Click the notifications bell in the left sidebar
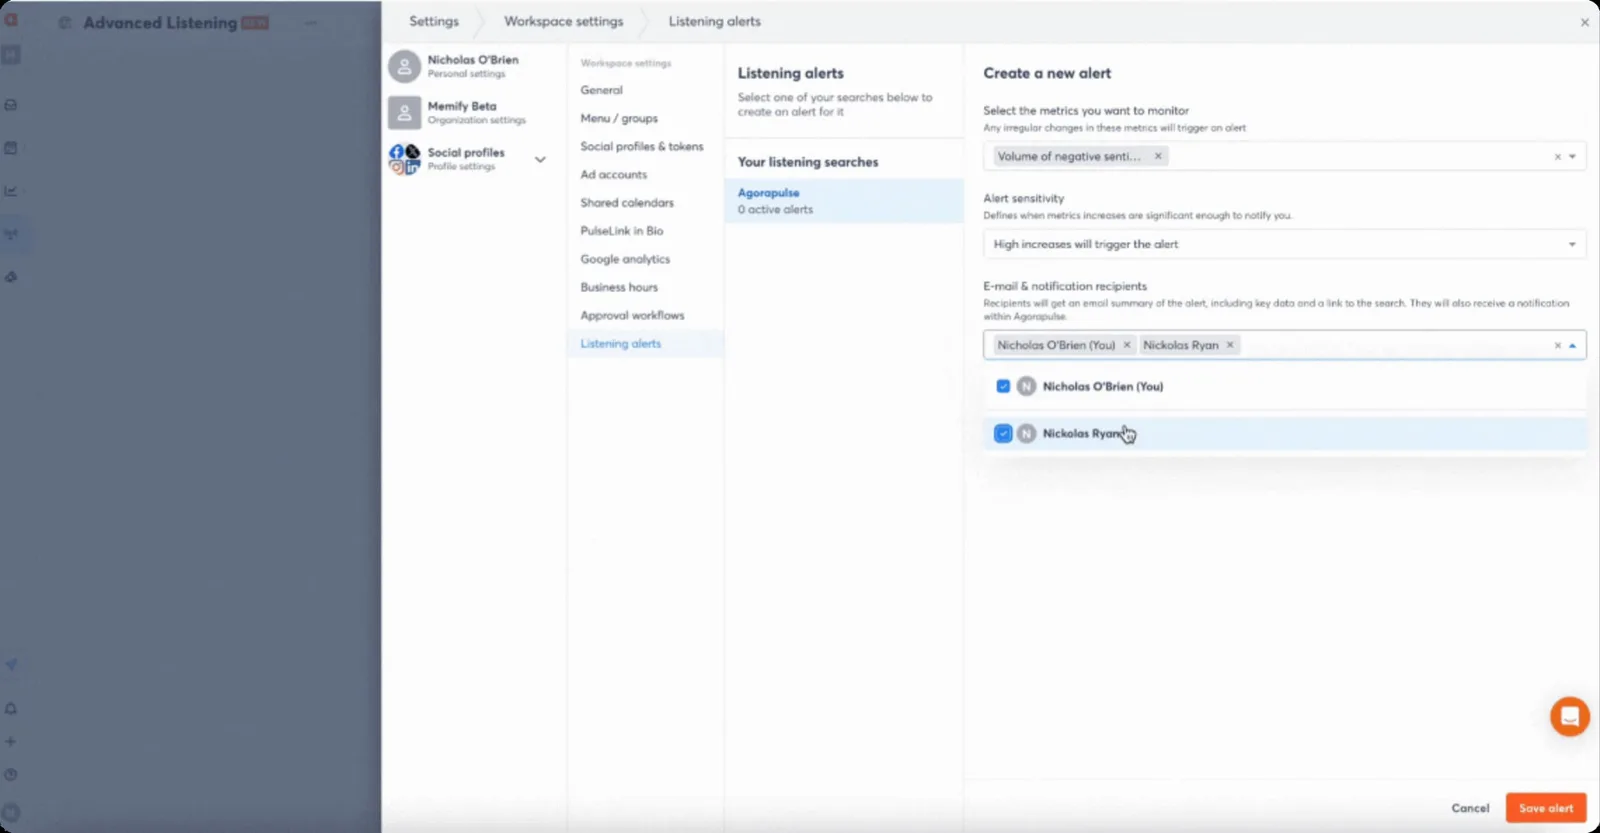 click(x=11, y=709)
